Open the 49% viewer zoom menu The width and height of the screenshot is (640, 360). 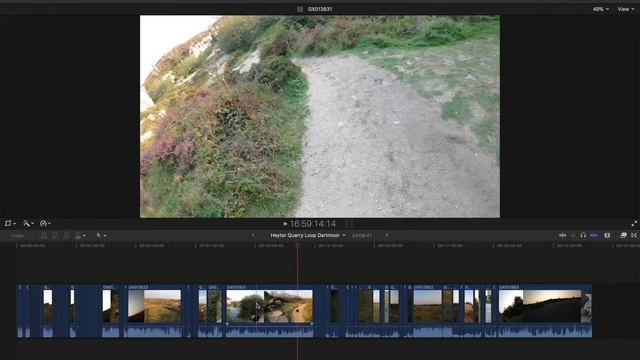coord(600,9)
